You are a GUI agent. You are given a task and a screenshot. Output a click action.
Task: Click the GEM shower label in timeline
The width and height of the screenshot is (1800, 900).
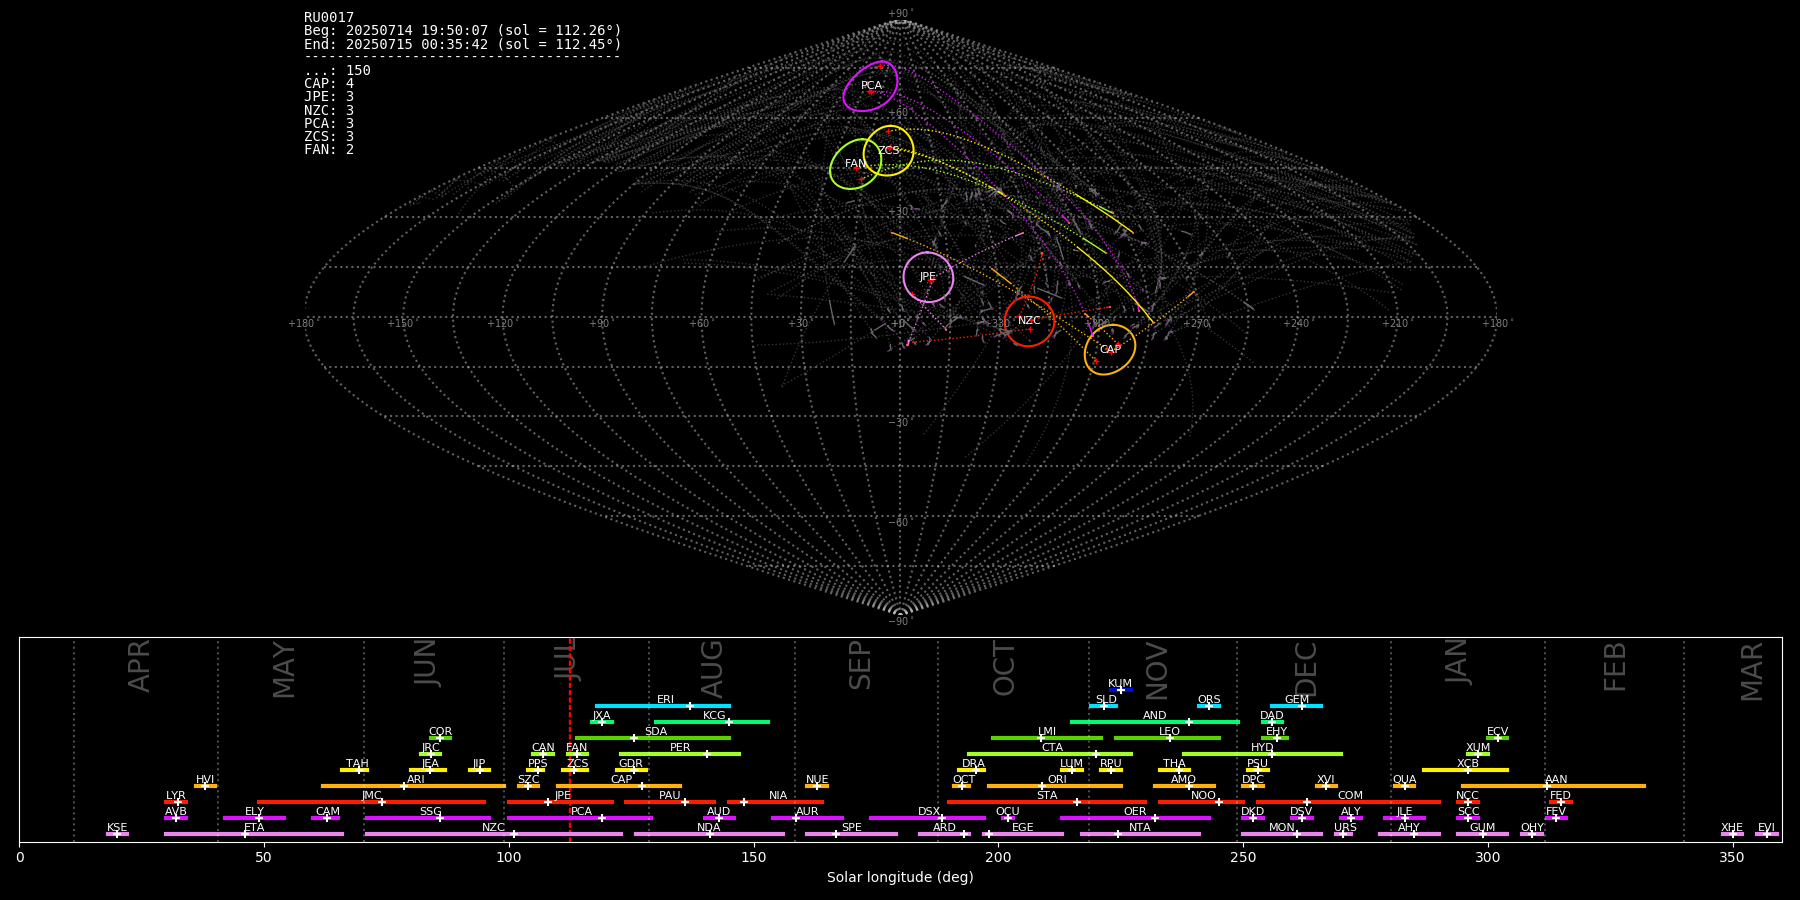tap(1297, 699)
